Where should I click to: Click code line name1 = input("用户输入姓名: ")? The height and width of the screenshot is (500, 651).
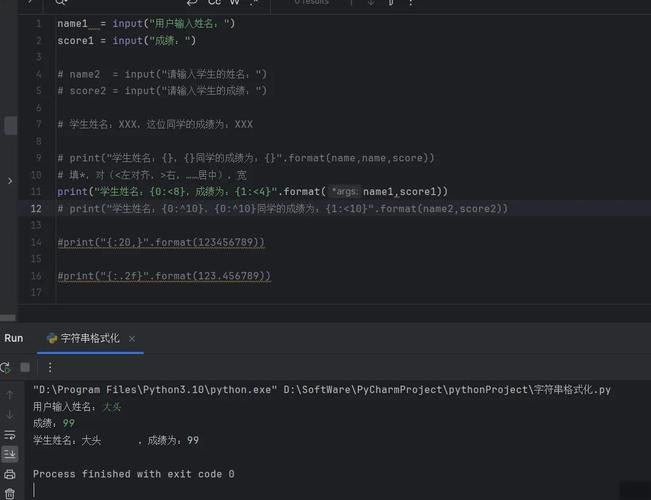[146, 24]
